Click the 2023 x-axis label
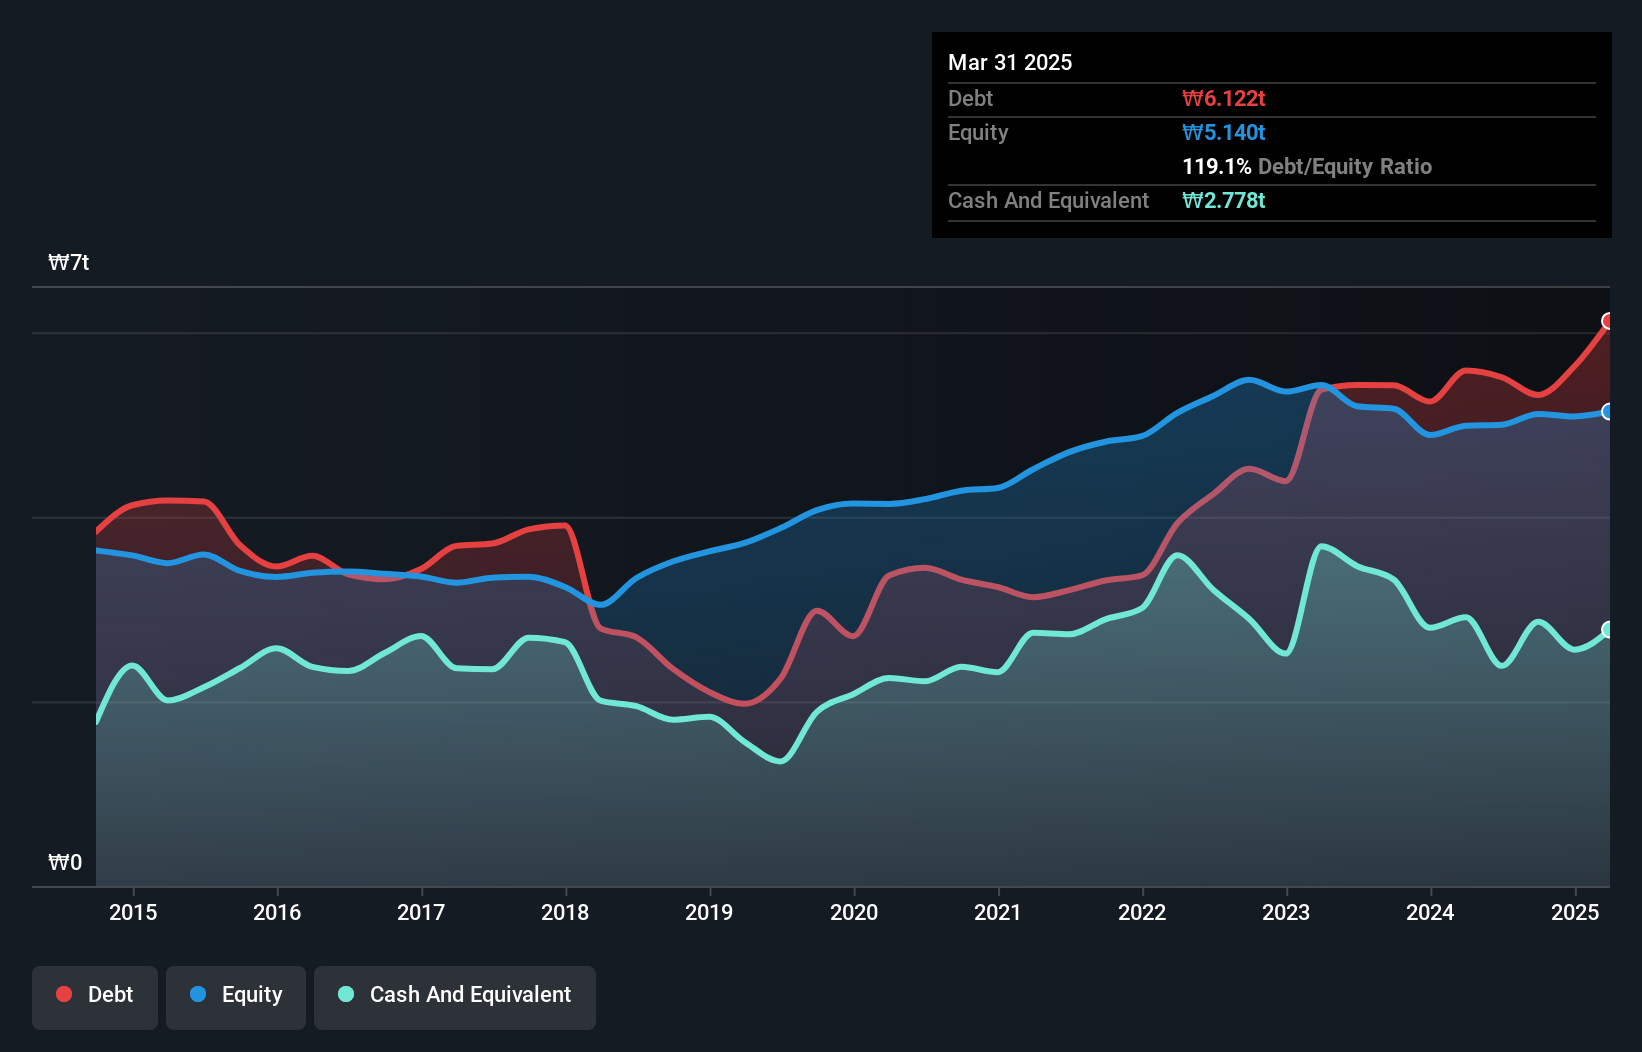 (x=1286, y=912)
